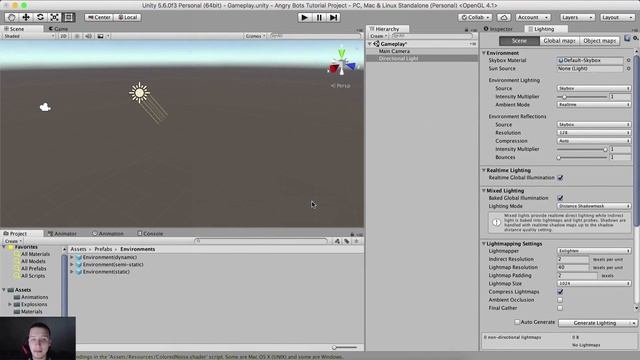Open Lighting Mode dropdown

point(594,206)
